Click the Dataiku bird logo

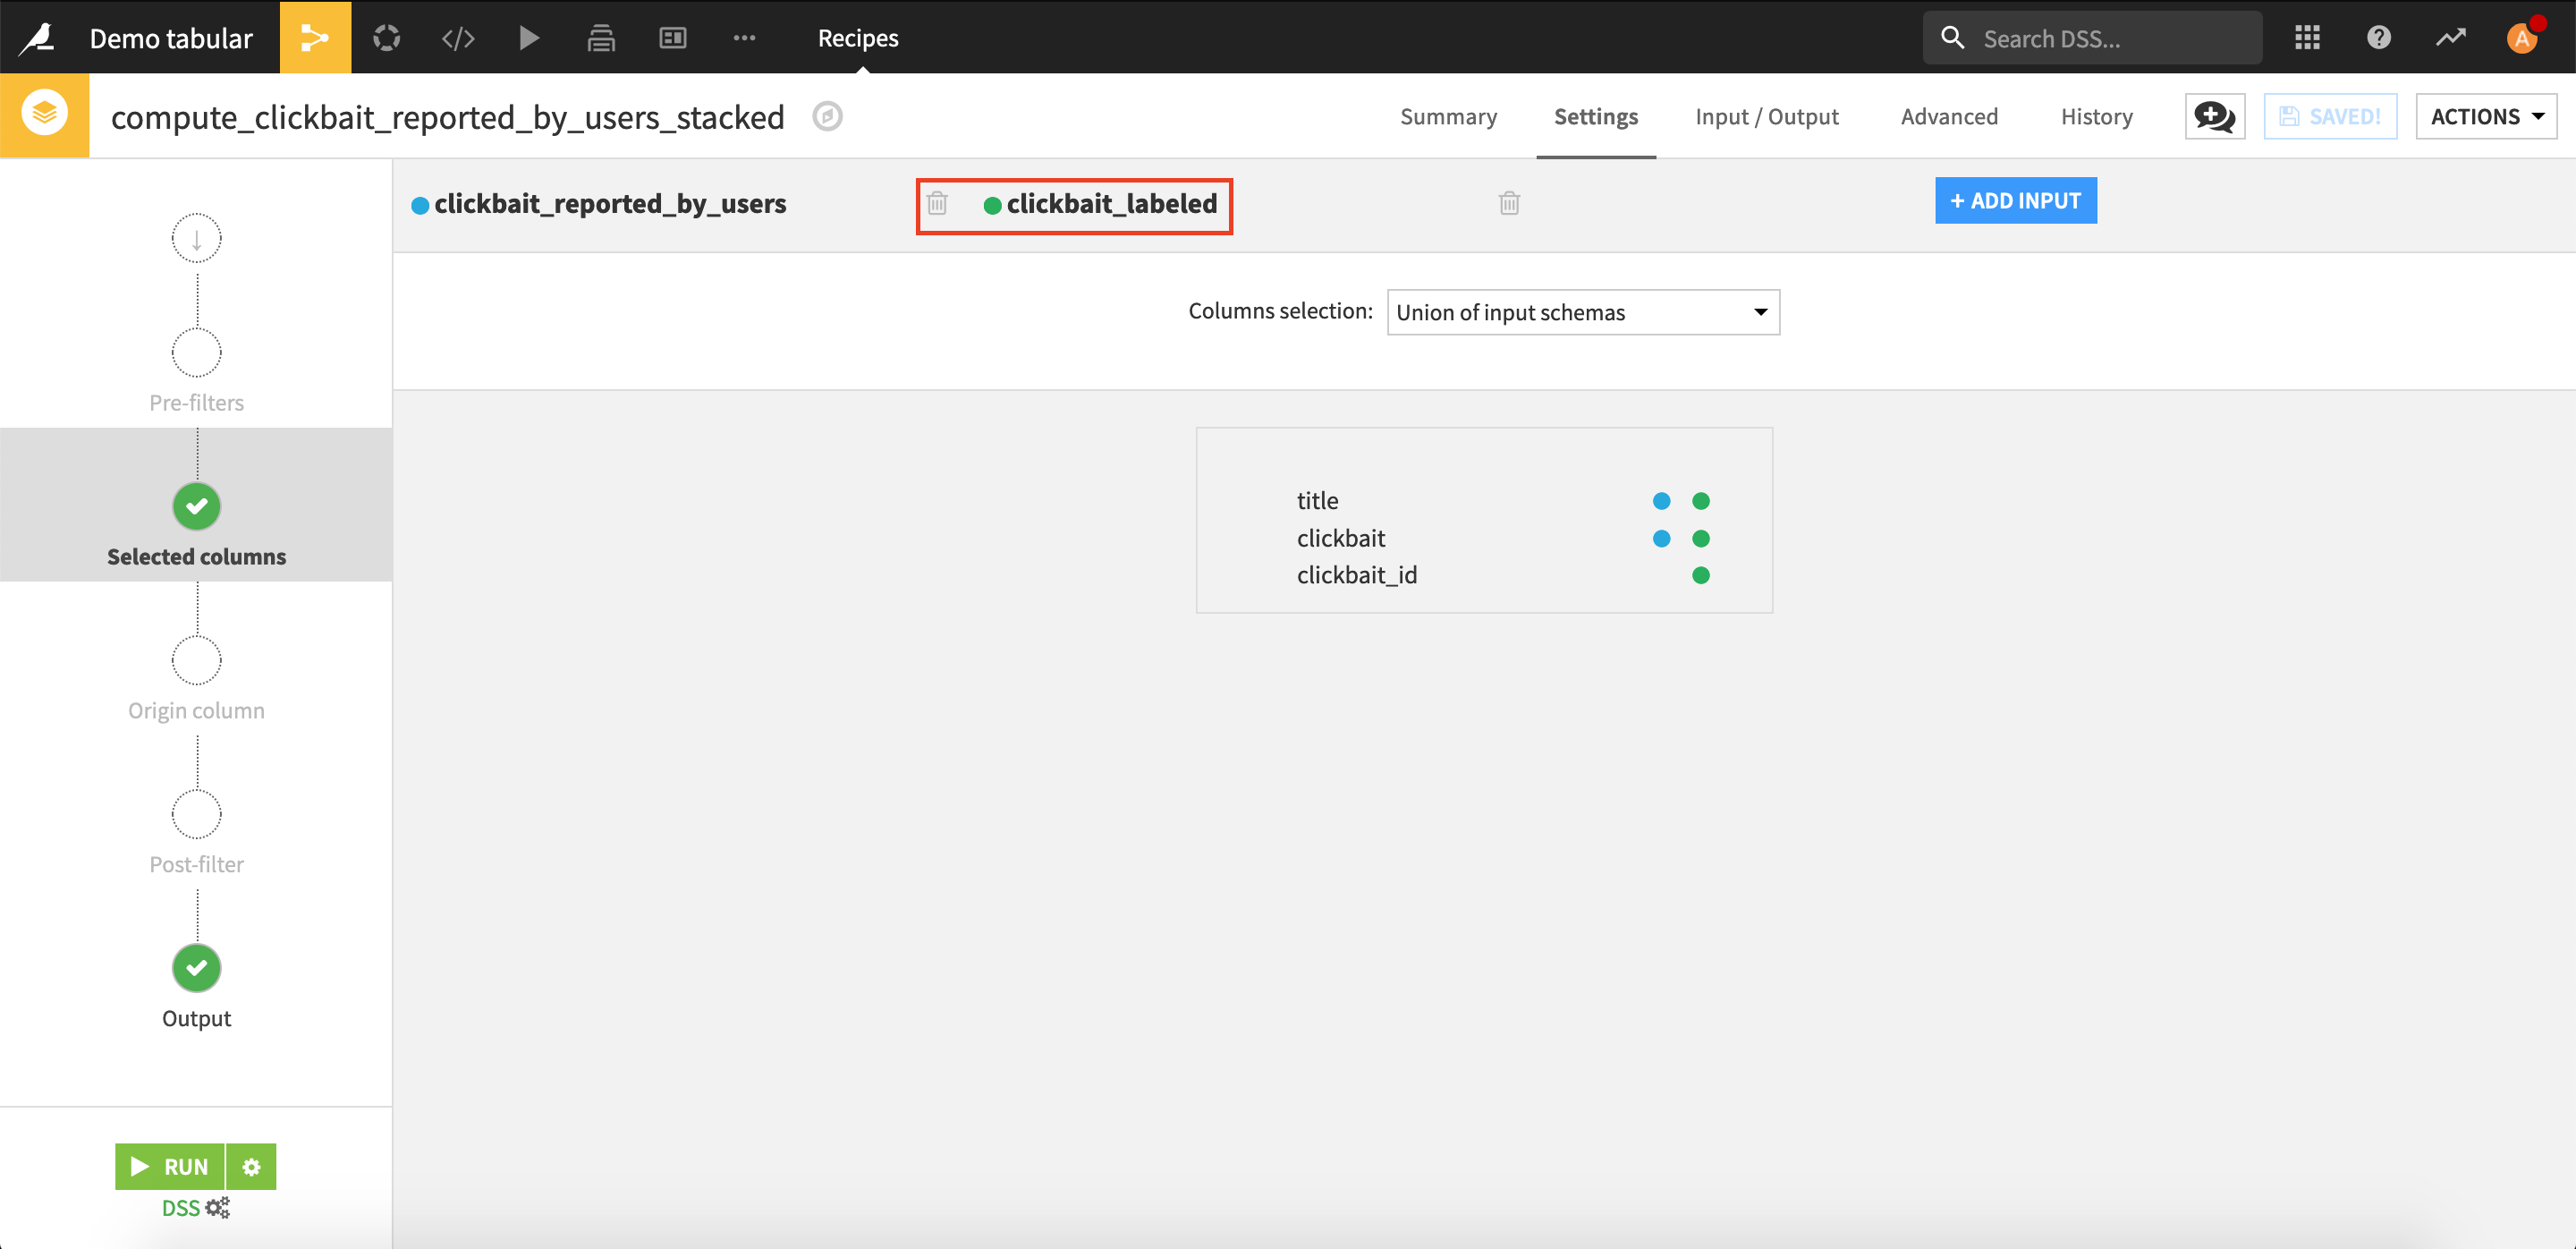point(37,38)
